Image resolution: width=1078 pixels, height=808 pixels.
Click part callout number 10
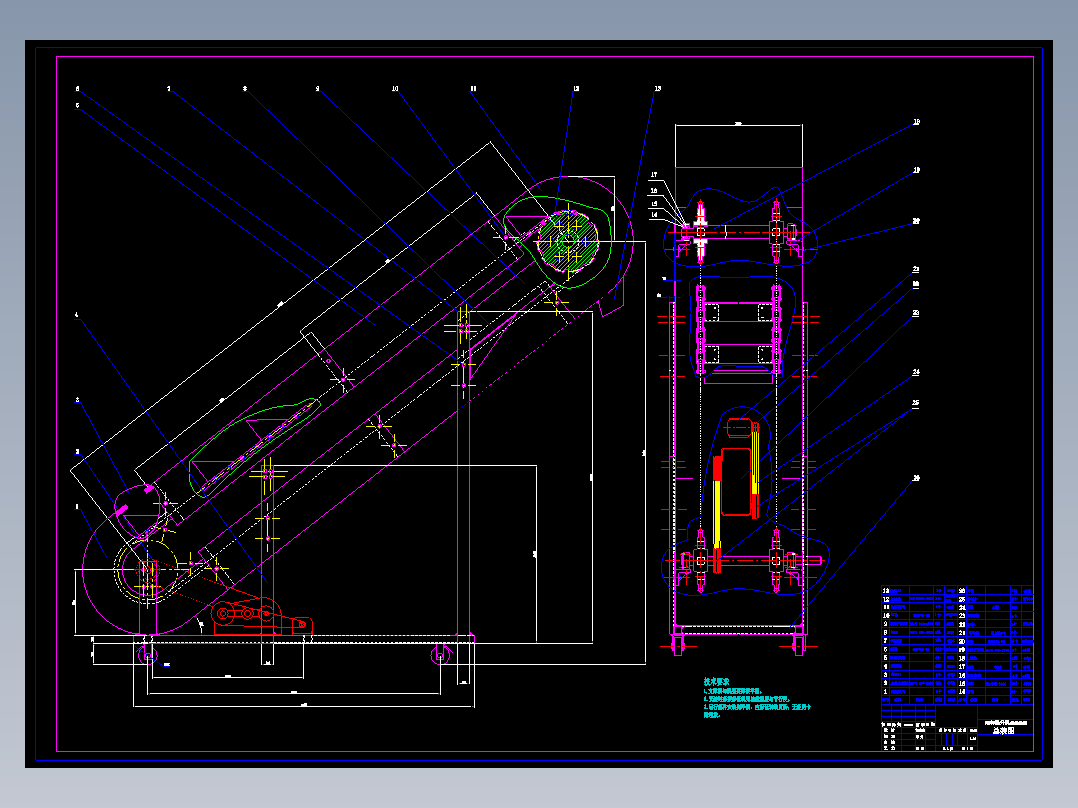[x=395, y=89]
